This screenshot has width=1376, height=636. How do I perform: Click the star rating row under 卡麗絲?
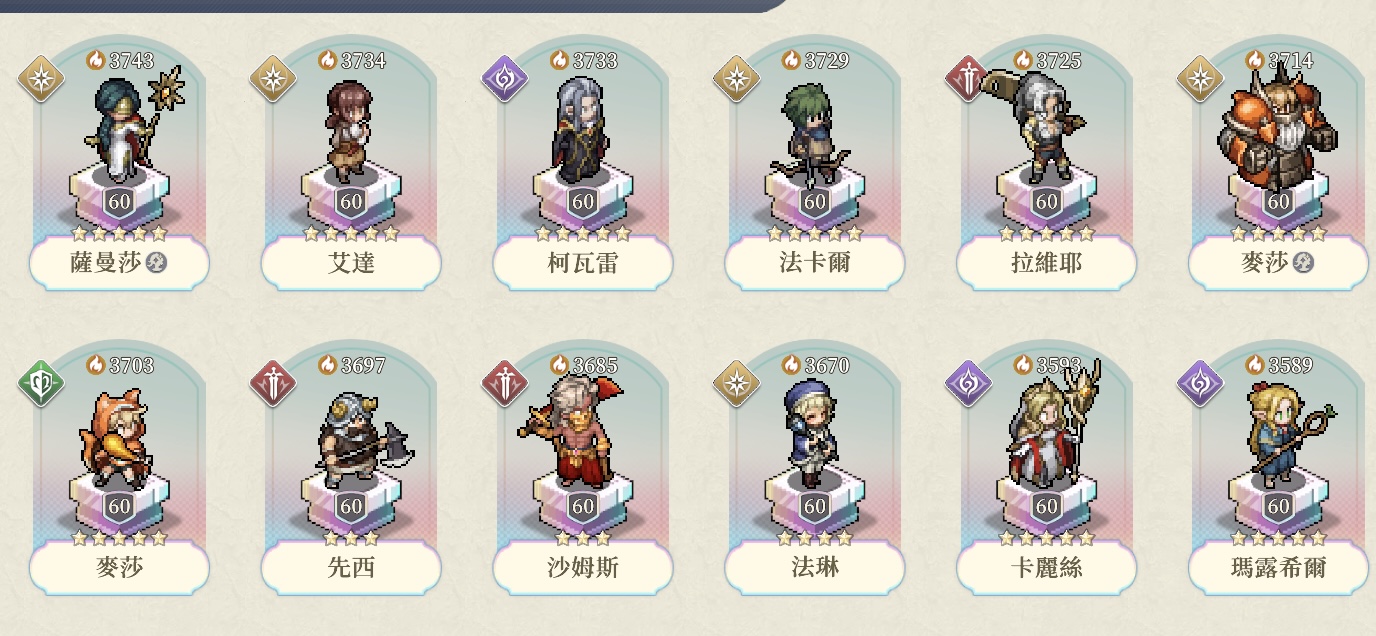(x=1047, y=538)
